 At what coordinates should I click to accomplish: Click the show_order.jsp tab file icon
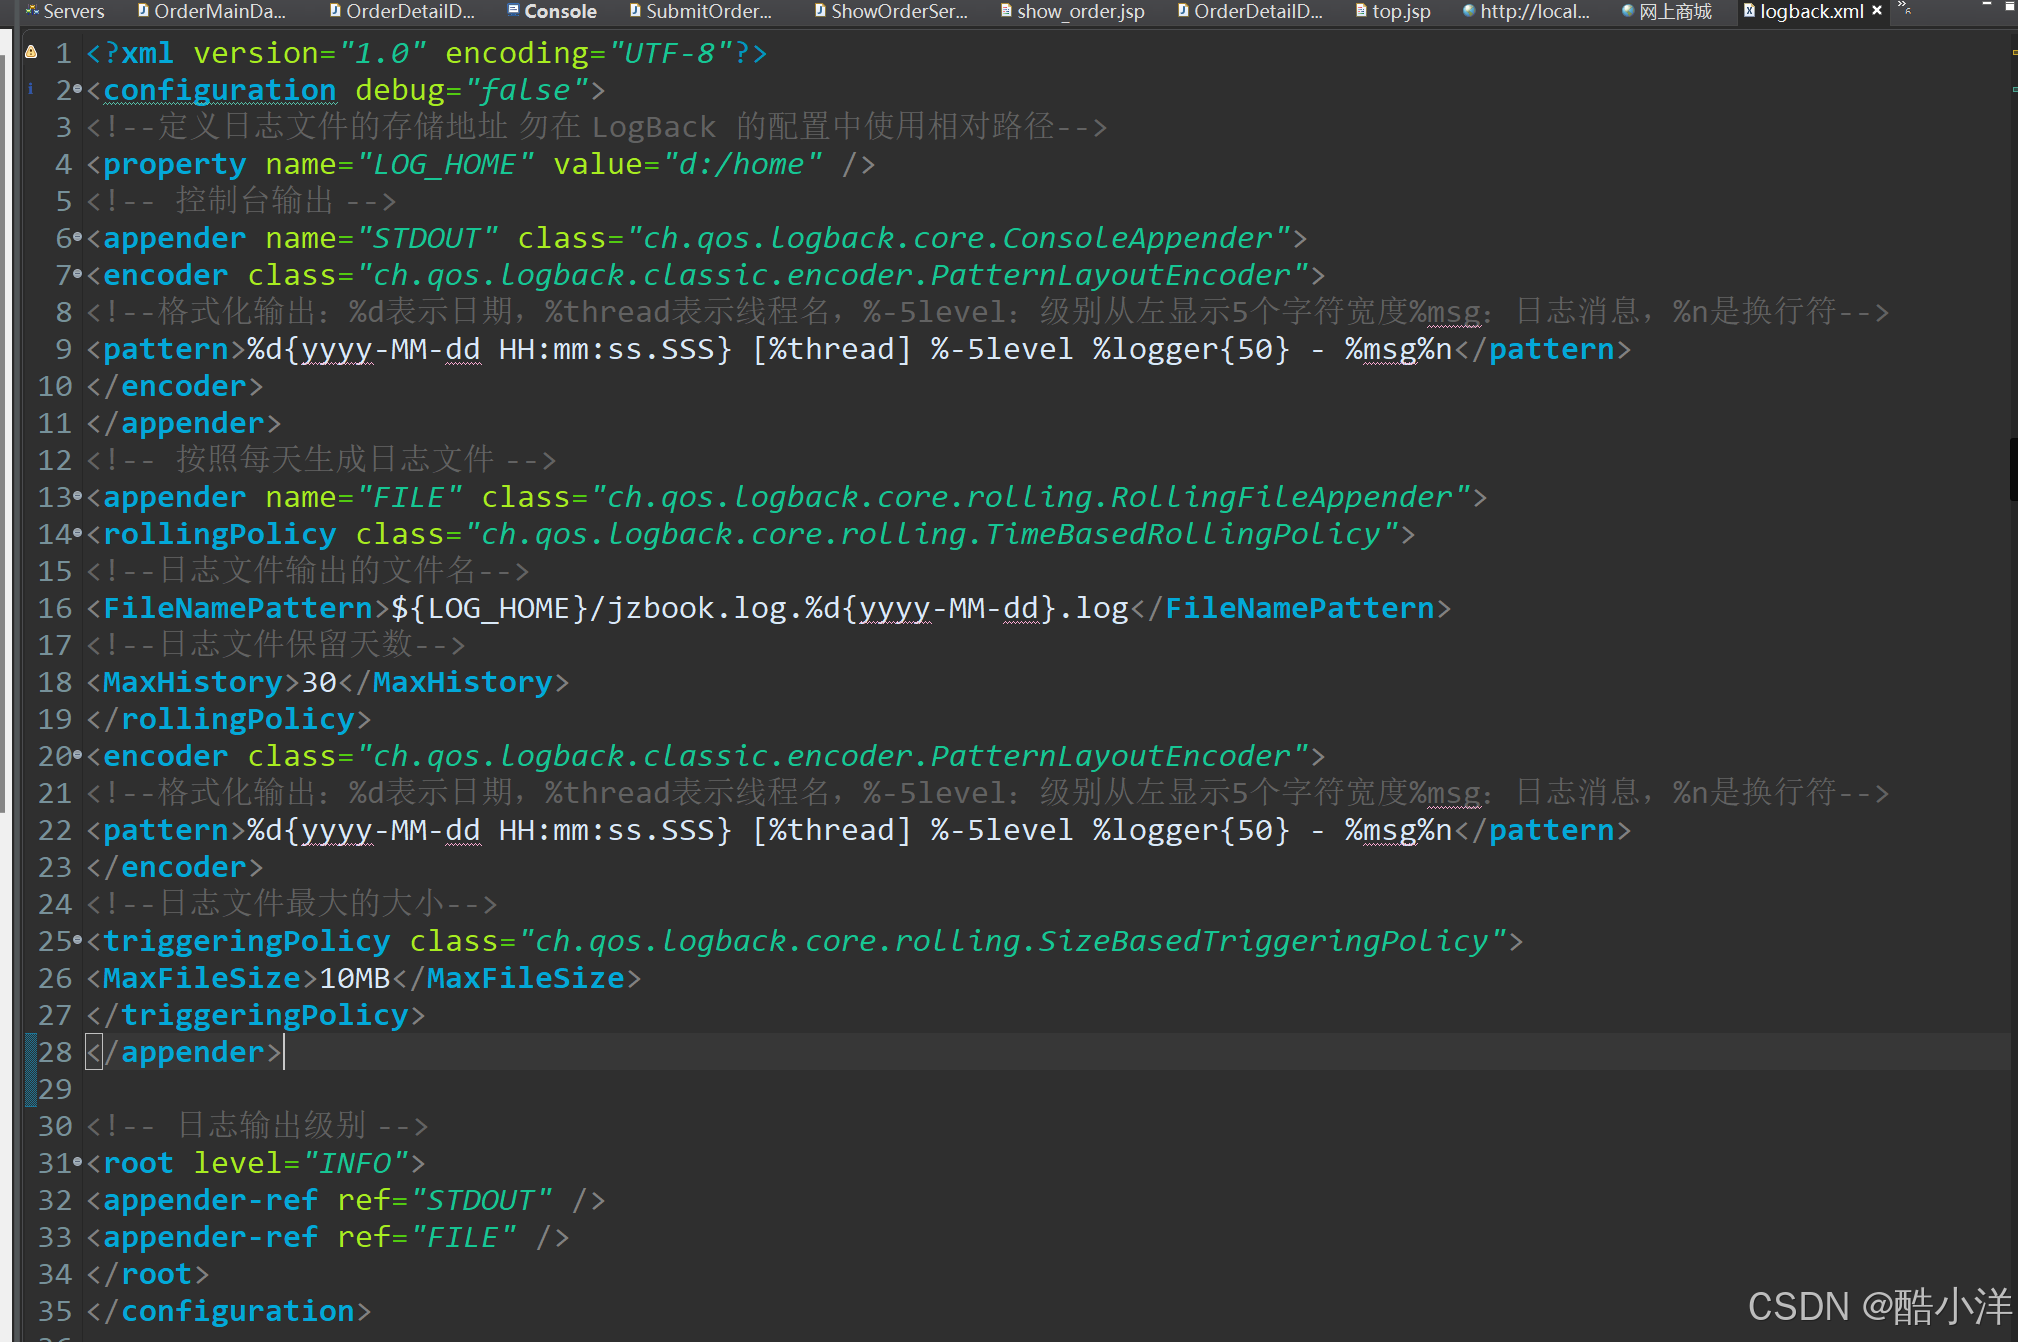[x=1006, y=11]
